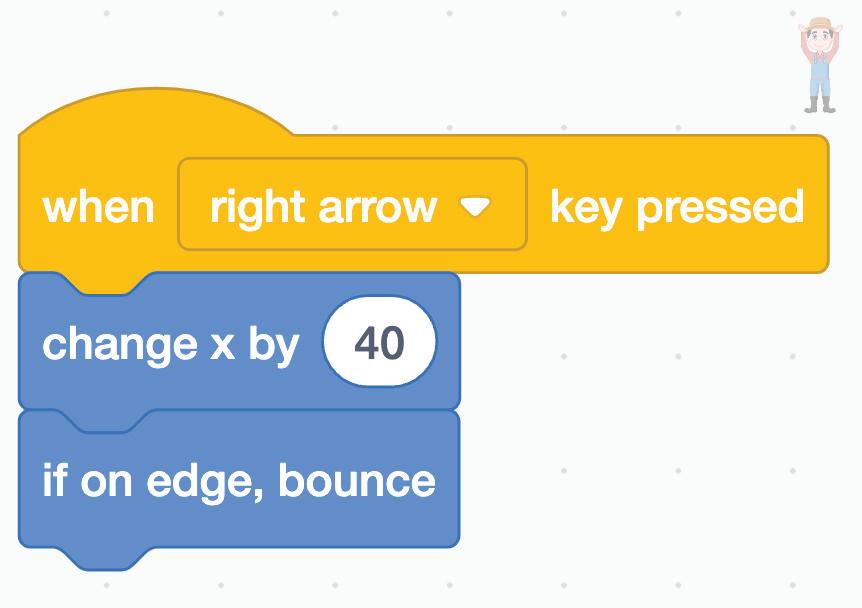The image size is (862, 608).
Task: Select the "if on edge, bounce" block
Action: [x=238, y=481]
